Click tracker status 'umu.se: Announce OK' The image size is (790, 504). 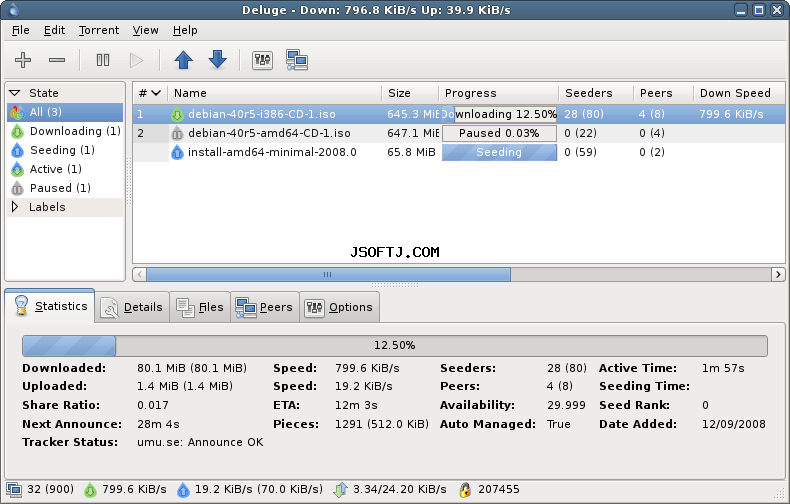click(x=200, y=443)
